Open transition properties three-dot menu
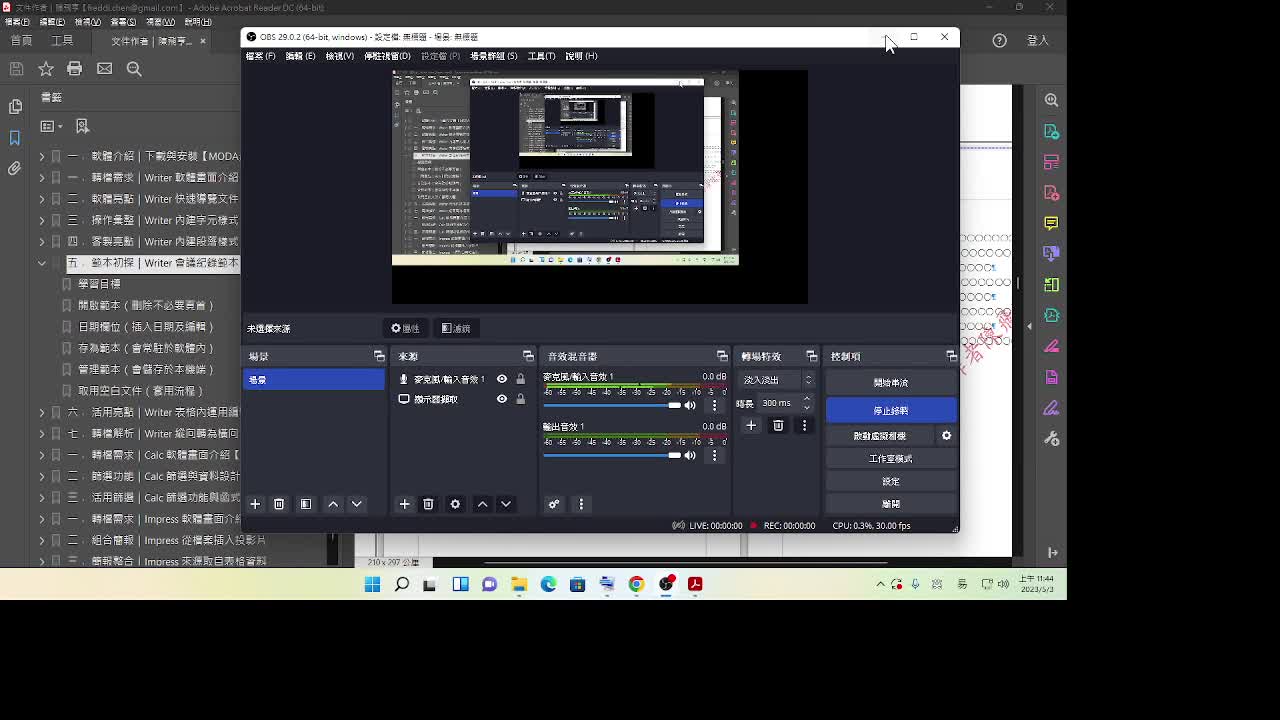Viewport: 1280px width, 720px height. coord(804,425)
